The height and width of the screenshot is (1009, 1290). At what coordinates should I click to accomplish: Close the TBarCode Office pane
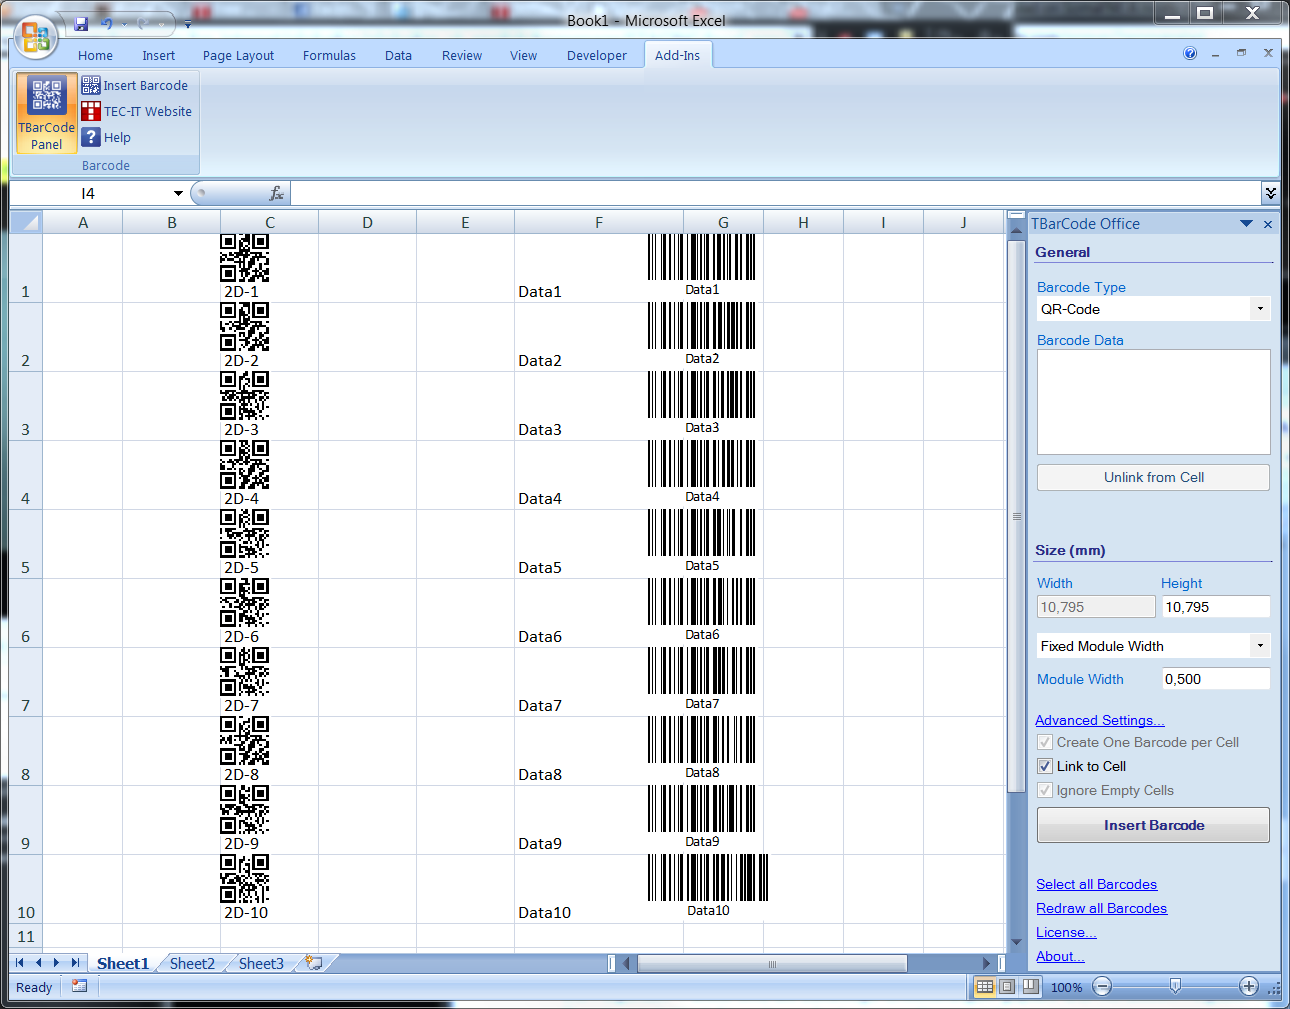click(x=1268, y=224)
